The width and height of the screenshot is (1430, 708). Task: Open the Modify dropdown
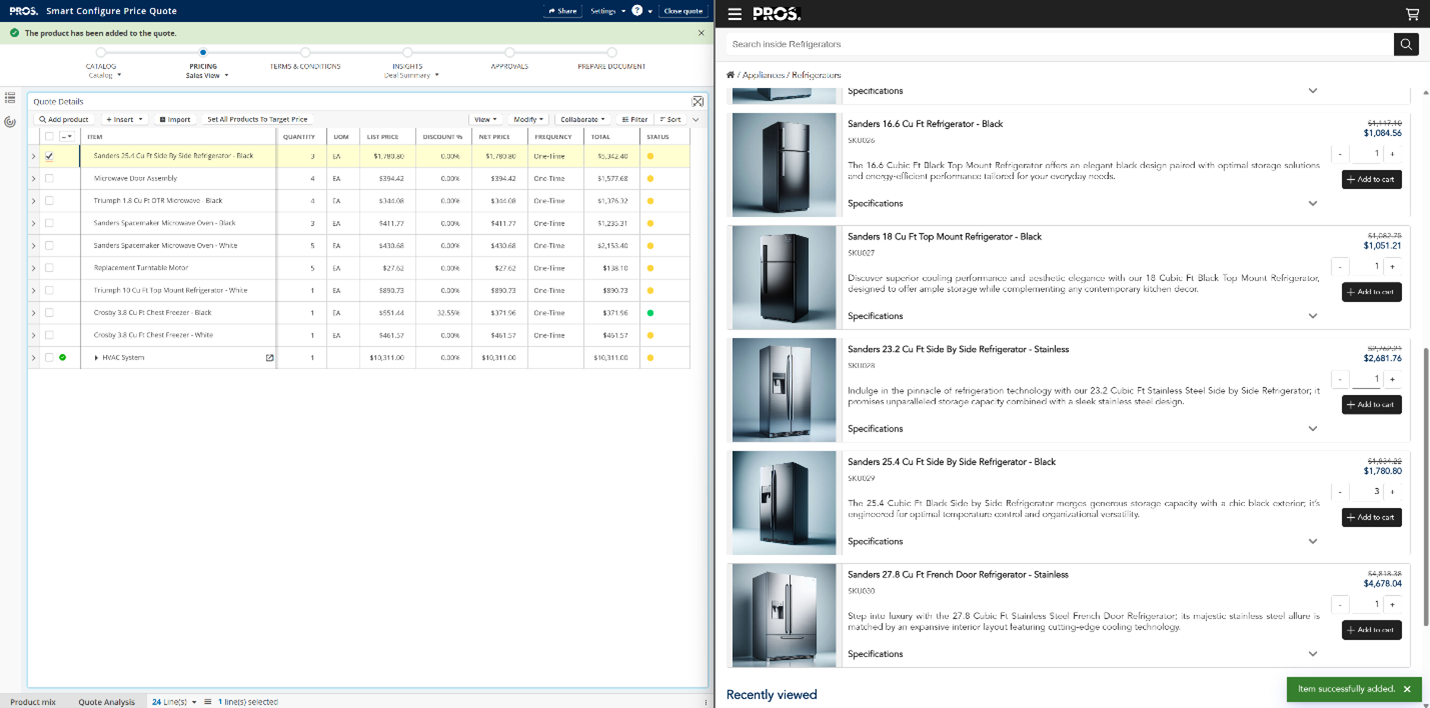pyautogui.click(x=528, y=119)
